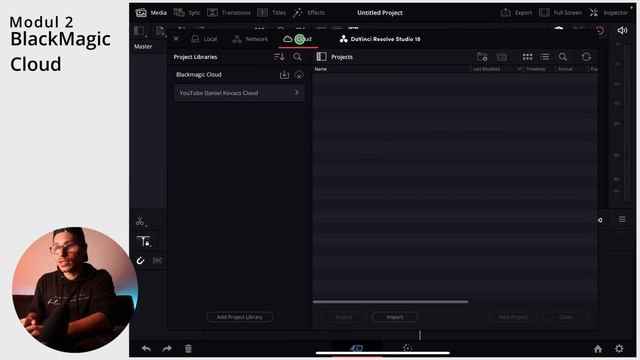Open the hamburger options menu
The image size is (640, 360).
point(622,220)
